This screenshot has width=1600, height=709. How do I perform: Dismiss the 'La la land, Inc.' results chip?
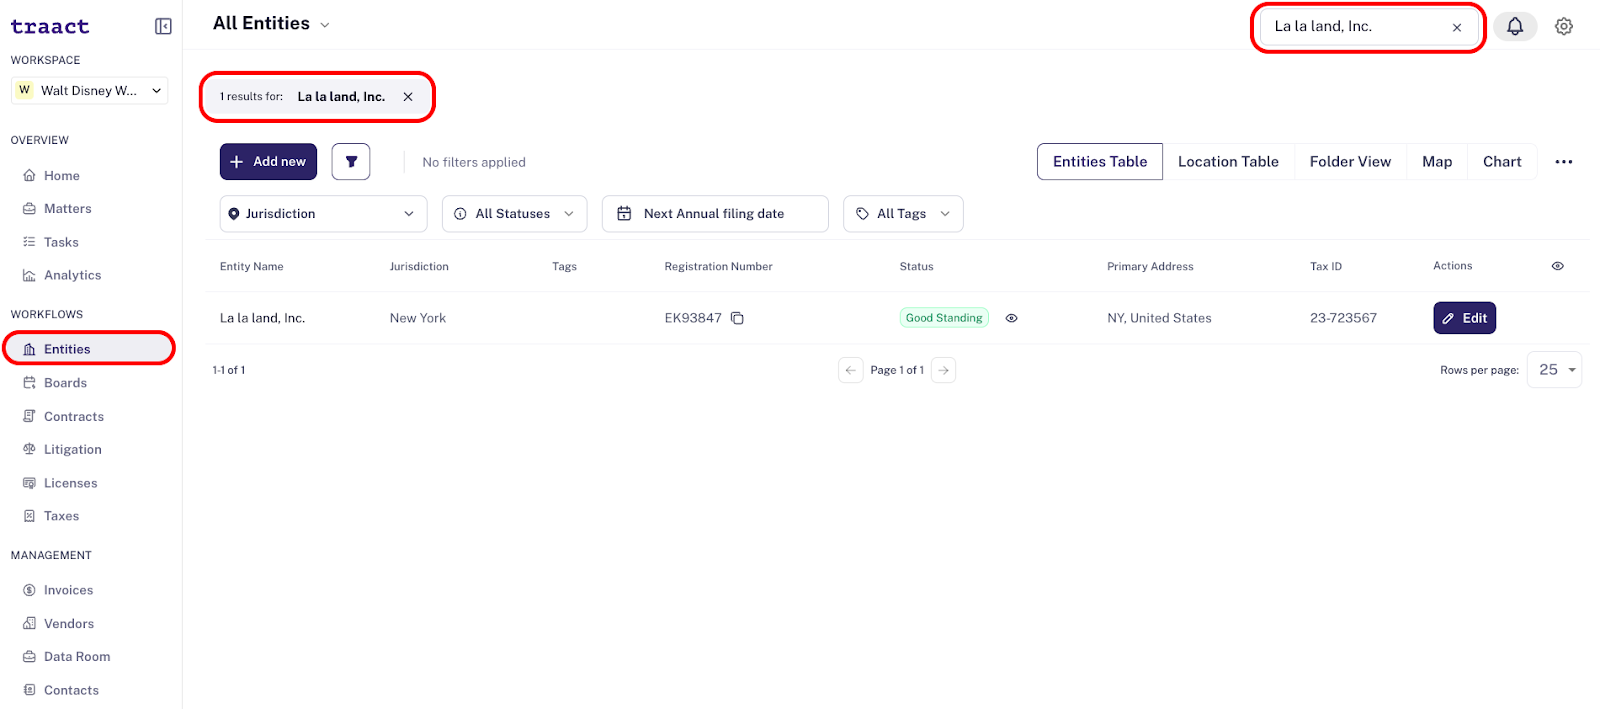tap(408, 97)
